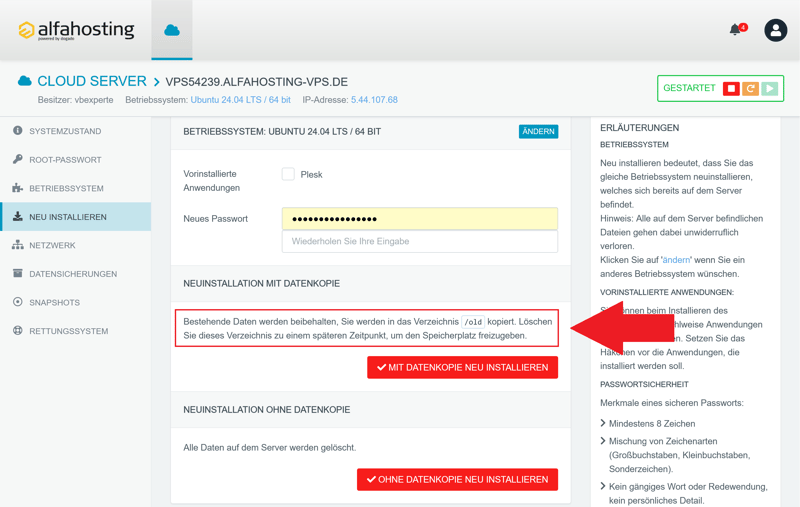This screenshot has height=507, width=800.
Task: Expand the Mindestens 8 Zeichen bullet chevron
Action: click(x=603, y=423)
